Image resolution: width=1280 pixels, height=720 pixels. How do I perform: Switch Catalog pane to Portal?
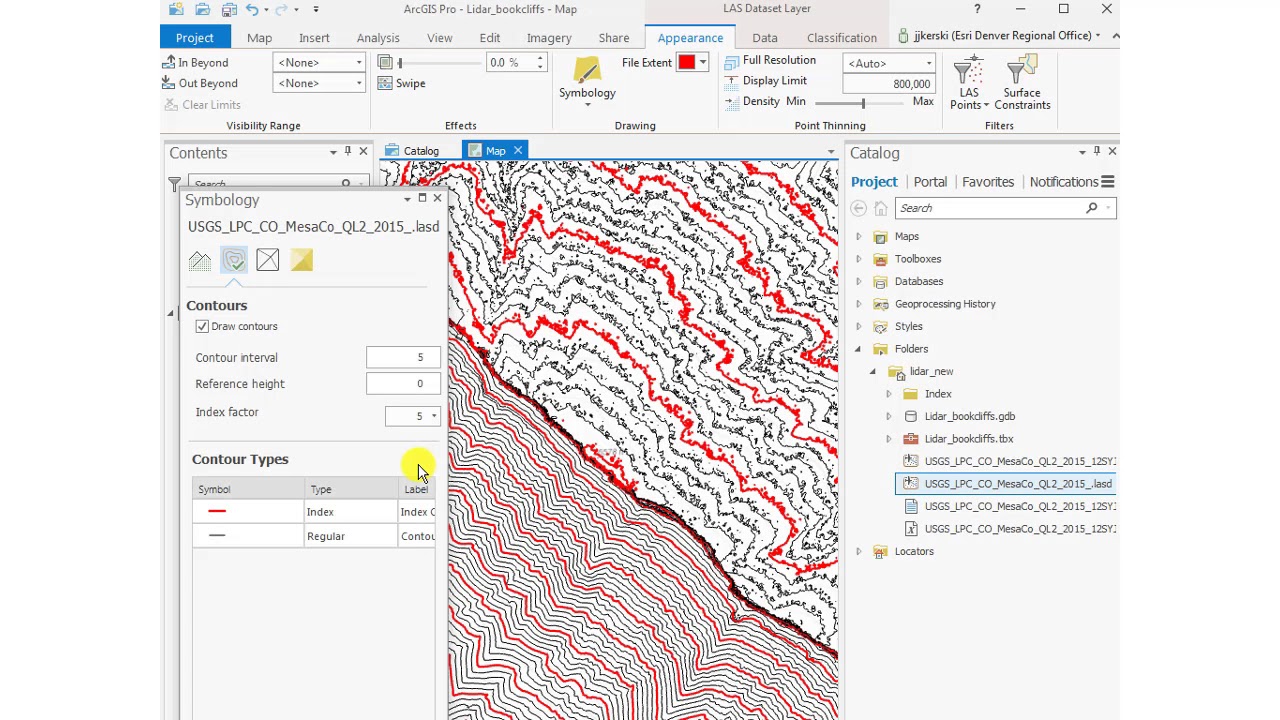tap(930, 182)
